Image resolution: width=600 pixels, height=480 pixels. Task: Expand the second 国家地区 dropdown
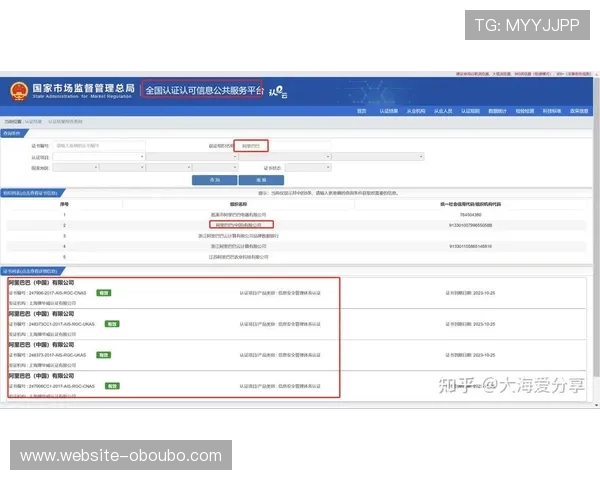(122, 167)
